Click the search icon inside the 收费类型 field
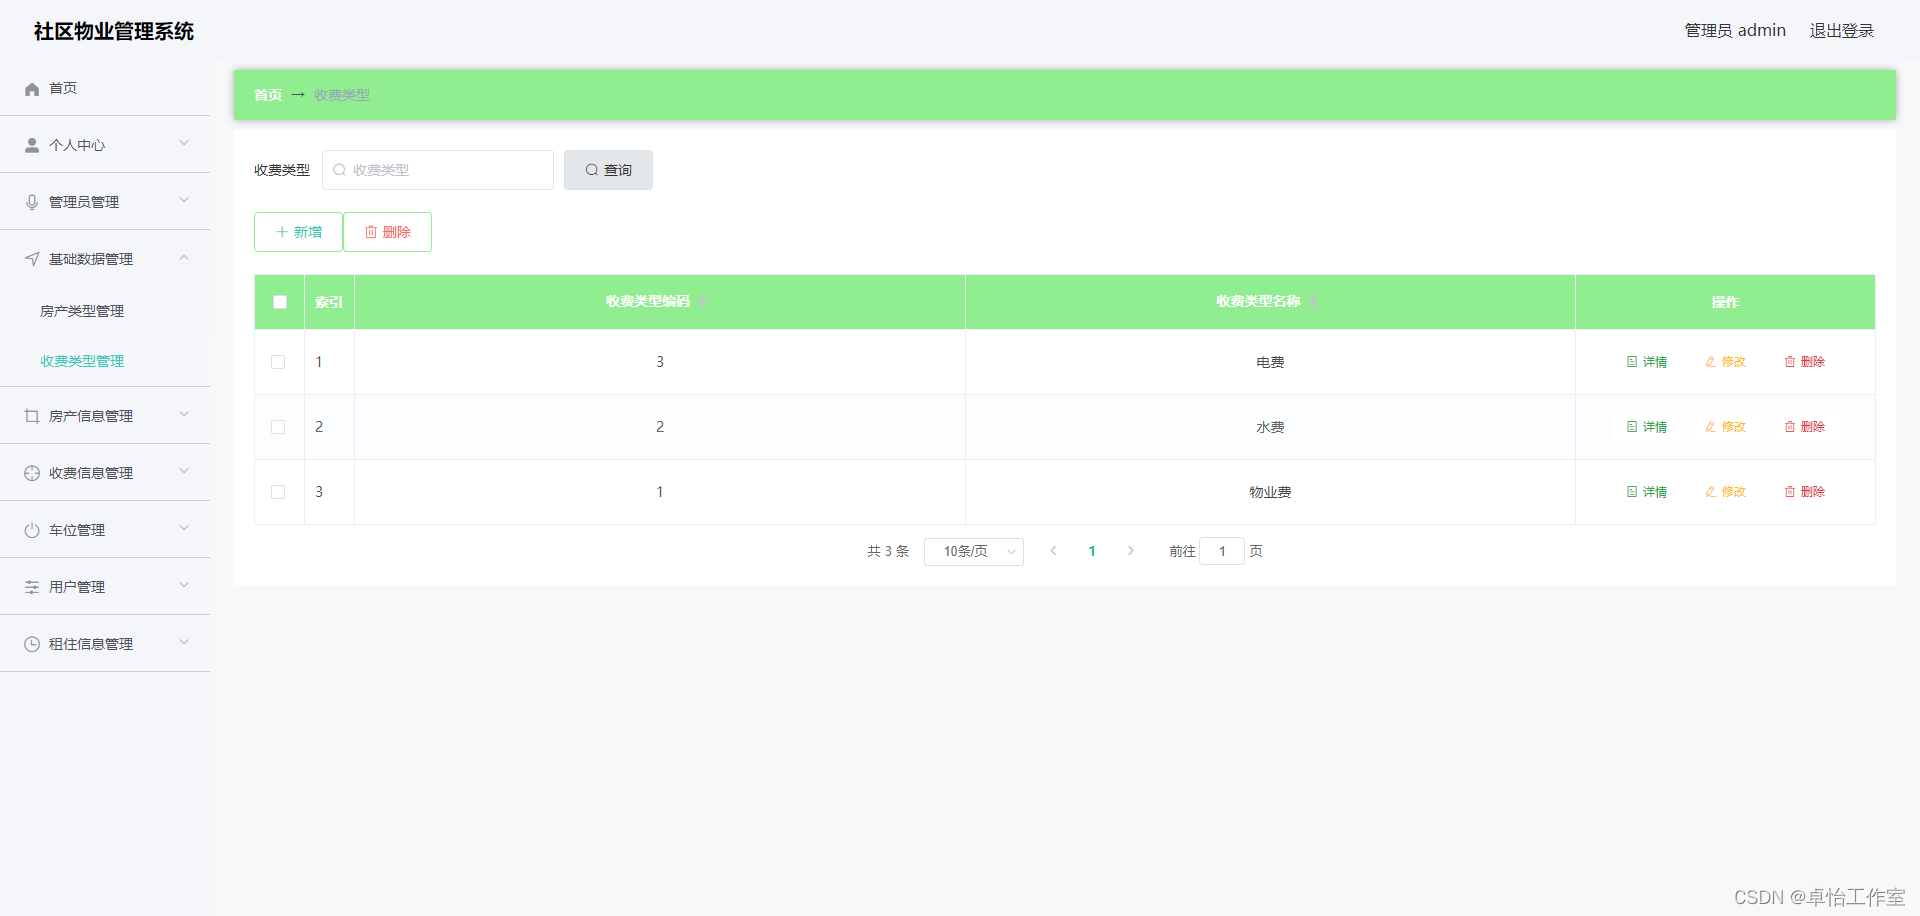 coord(340,170)
